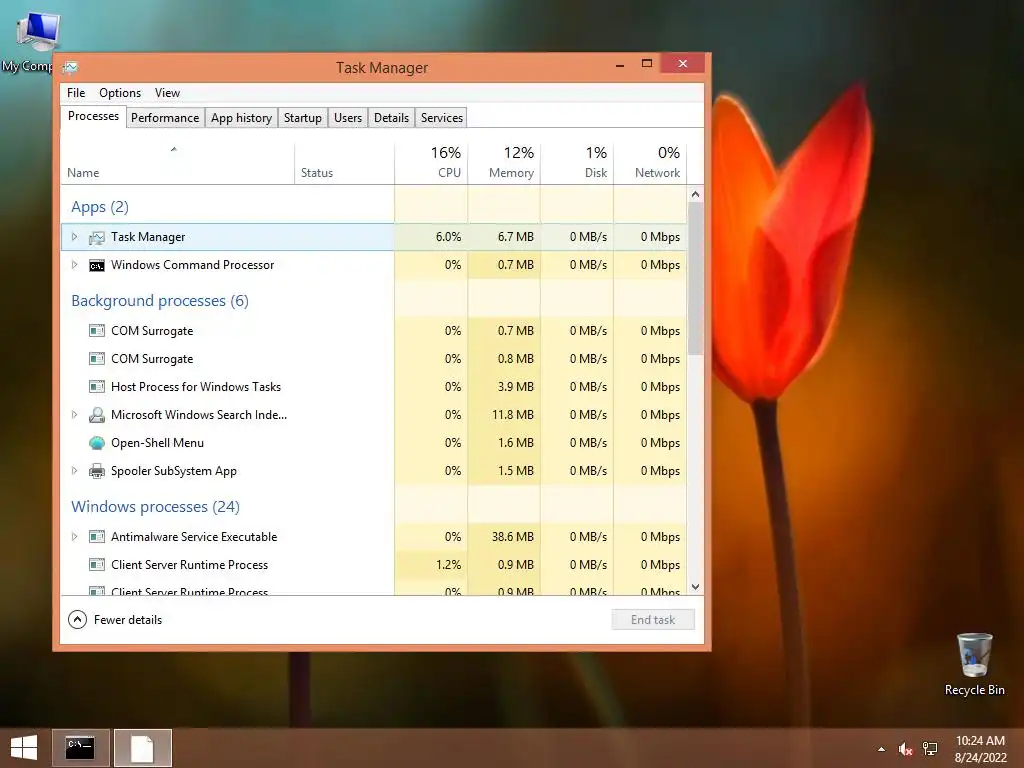Expand the Windows Command Processor row
The image size is (1024, 768).
pyautogui.click(x=74, y=264)
